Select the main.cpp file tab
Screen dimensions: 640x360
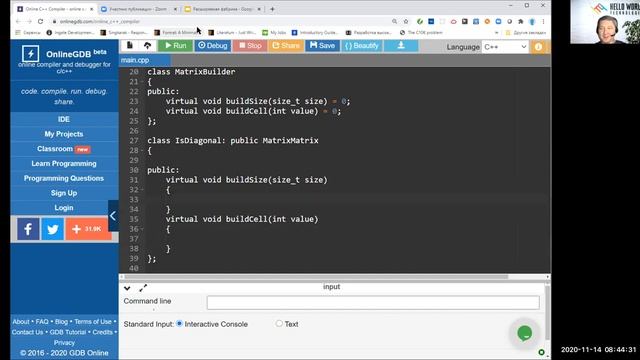(135, 60)
